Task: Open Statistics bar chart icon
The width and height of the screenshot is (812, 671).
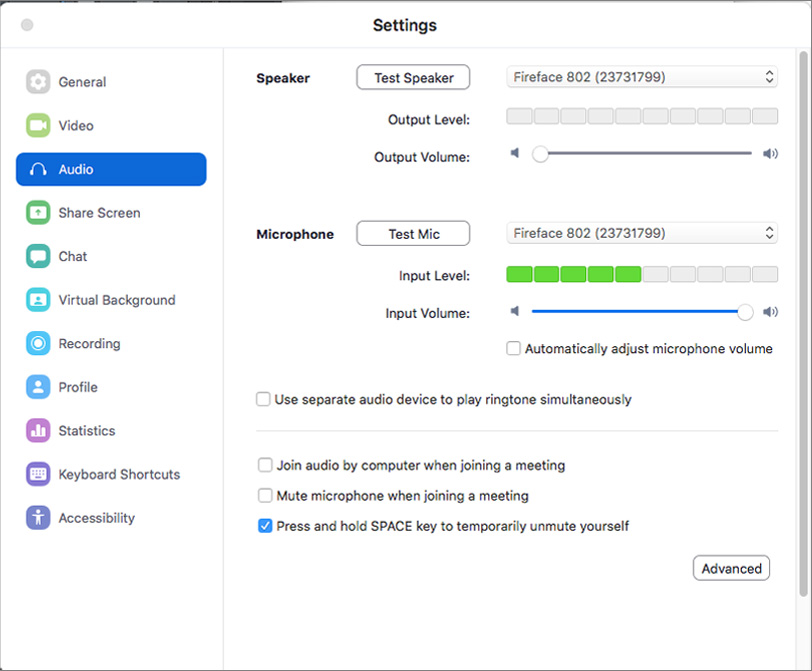Action: (x=38, y=430)
